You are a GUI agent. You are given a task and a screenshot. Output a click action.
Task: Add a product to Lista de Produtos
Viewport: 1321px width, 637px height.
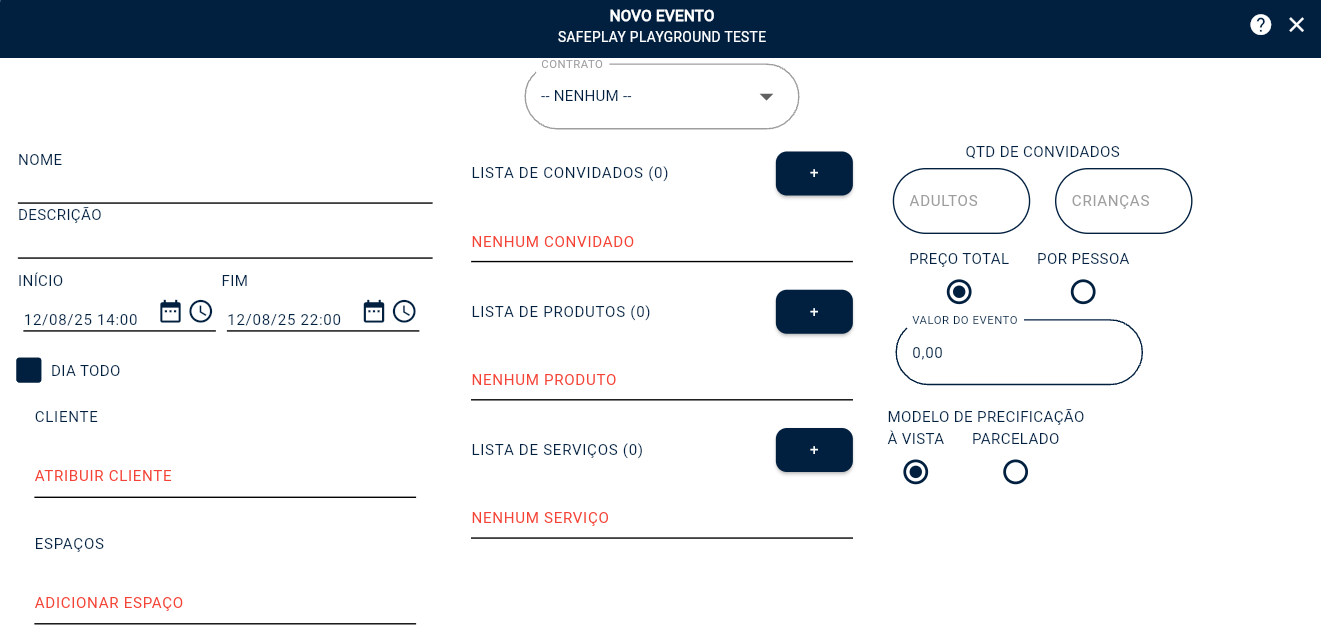[x=814, y=312]
